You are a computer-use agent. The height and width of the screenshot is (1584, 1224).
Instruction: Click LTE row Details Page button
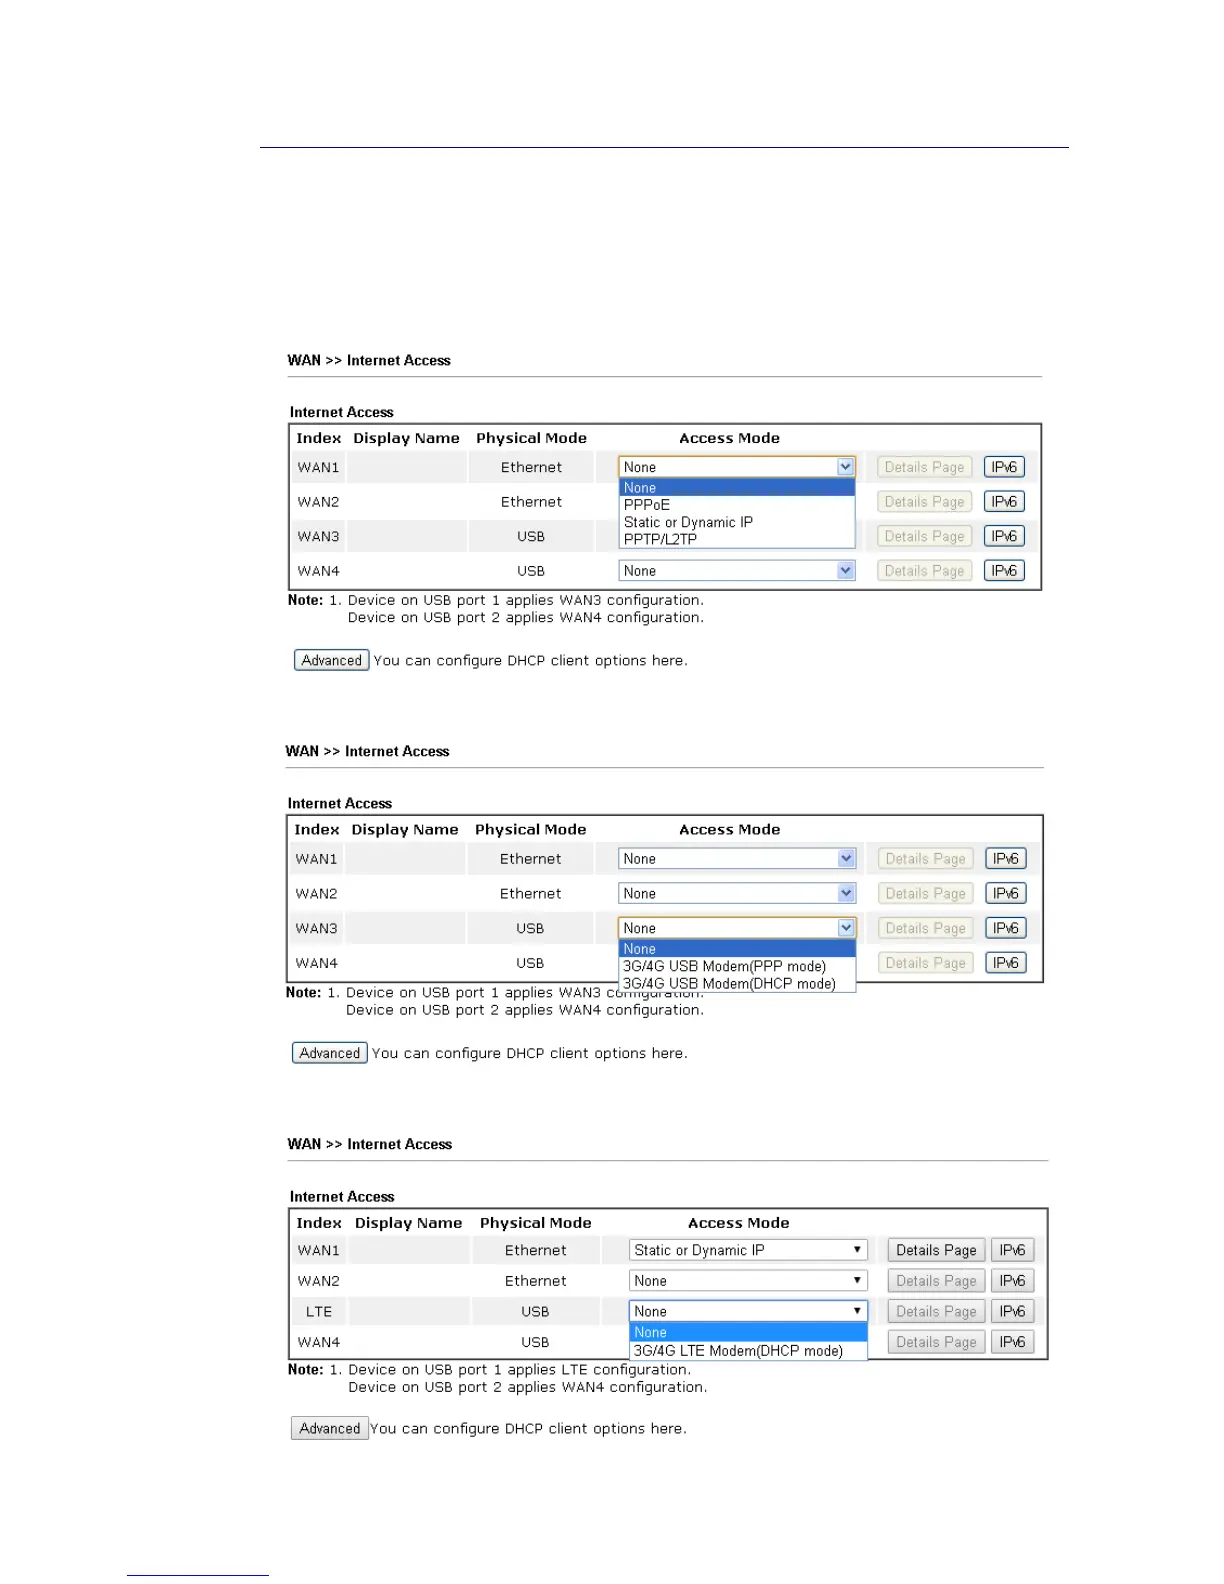tap(936, 1311)
